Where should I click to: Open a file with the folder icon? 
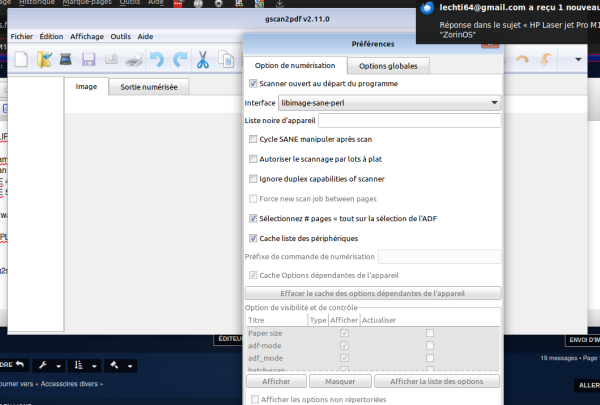click(43, 60)
